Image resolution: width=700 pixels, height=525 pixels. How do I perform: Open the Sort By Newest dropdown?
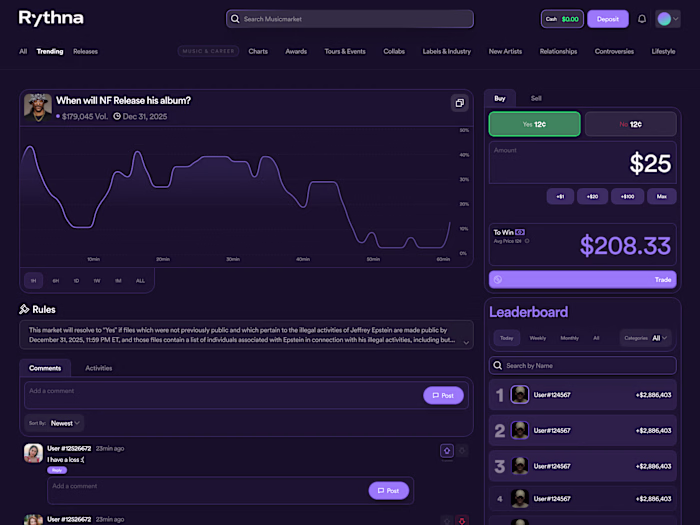coord(54,423)
